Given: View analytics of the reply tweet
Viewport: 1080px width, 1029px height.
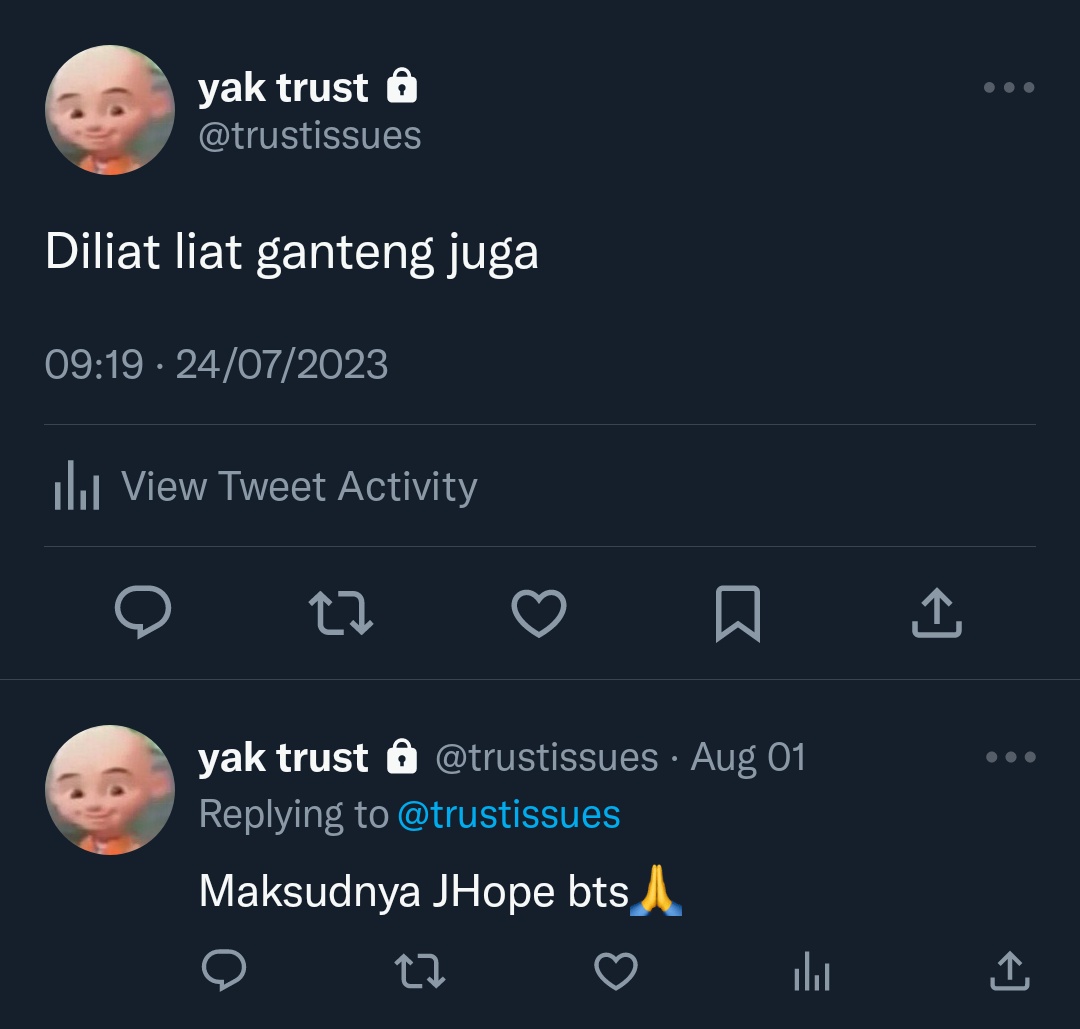Looking at the screenshot, I should point(812,971).
